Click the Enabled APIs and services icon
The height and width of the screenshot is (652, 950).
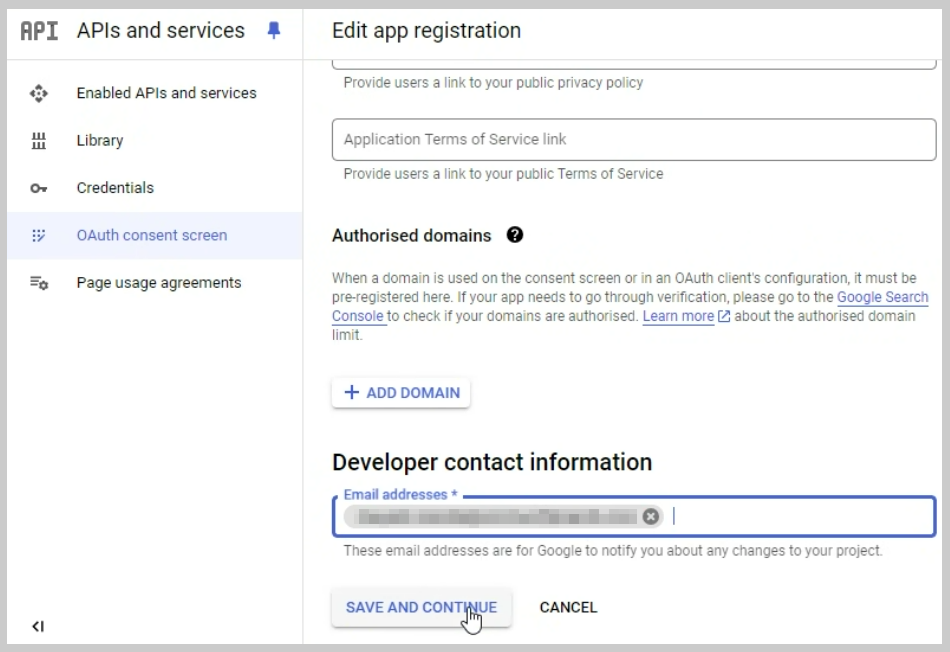coord(39,93)
